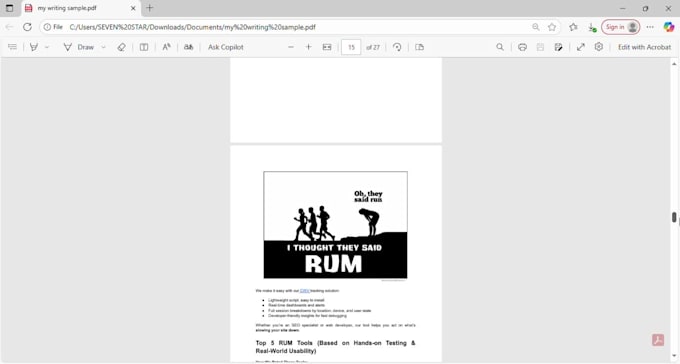Open PDF viewer settings gear
The height and width of the screenshot is (364, 680).
click(599, 46)
